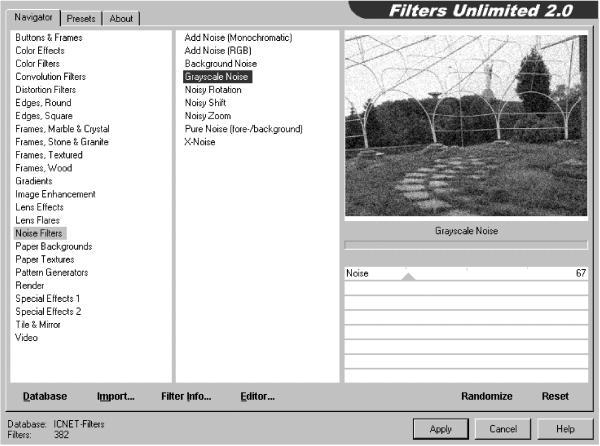The width and height of the screenshot is (600, 446).
Task: Click the Apply button
Action: coord(441,429)
